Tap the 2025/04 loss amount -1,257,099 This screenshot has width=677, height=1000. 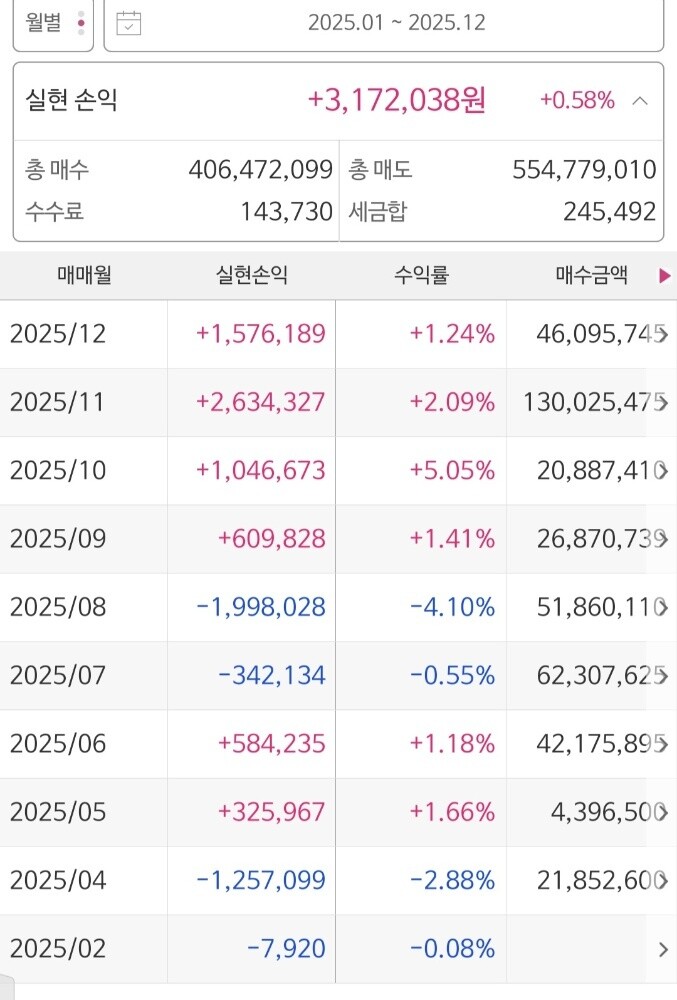pos(261,880)
